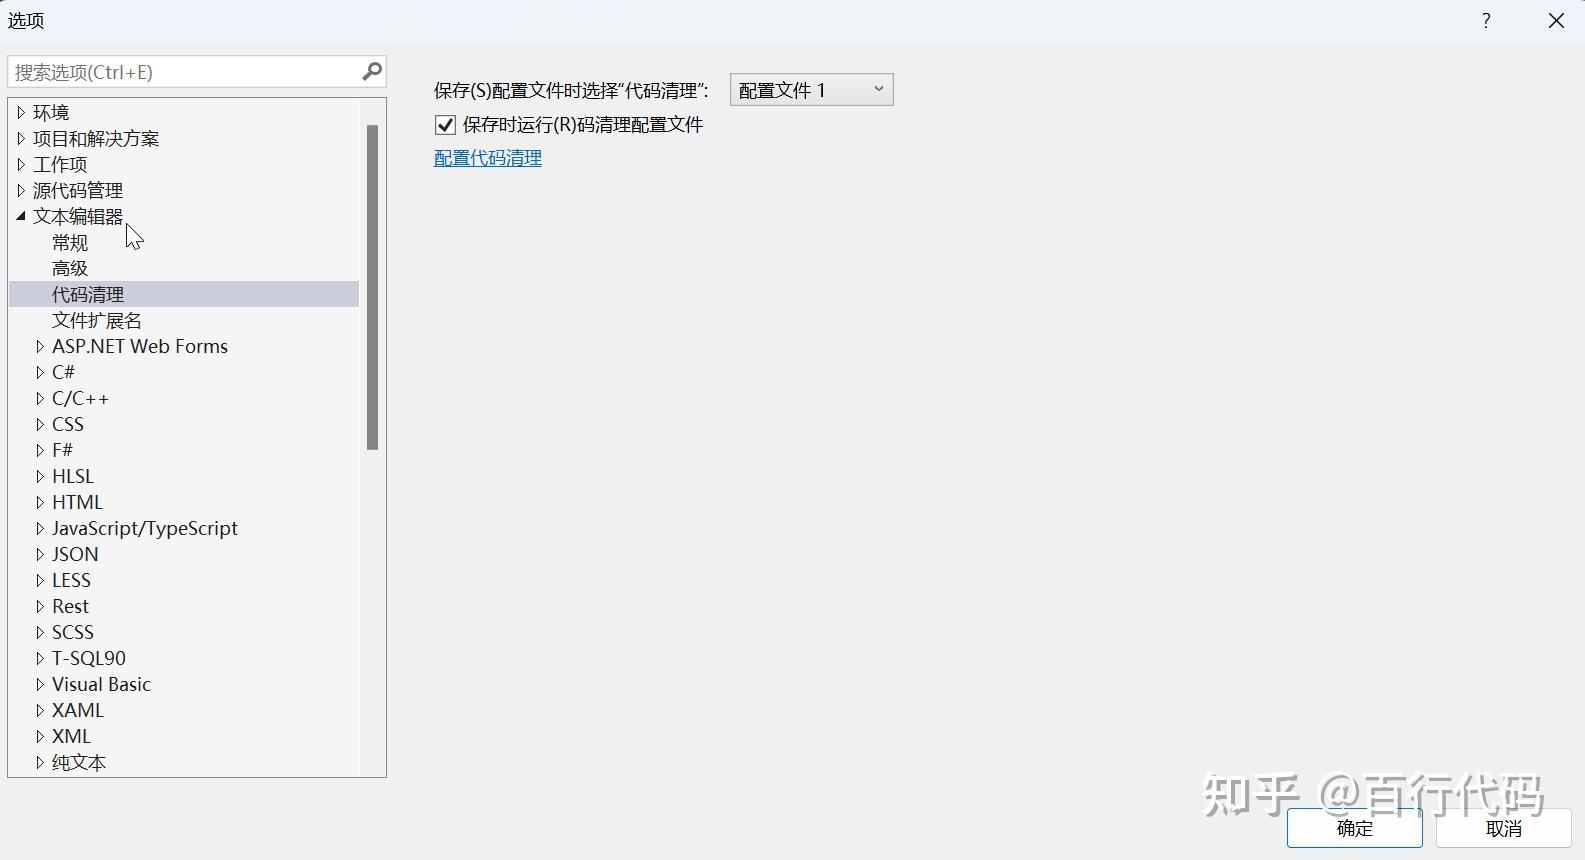Image resolution: width=1585 pixels, height=860 pixels.
Task: Select the C/C++ language label
Action: [x=80, y=398]
